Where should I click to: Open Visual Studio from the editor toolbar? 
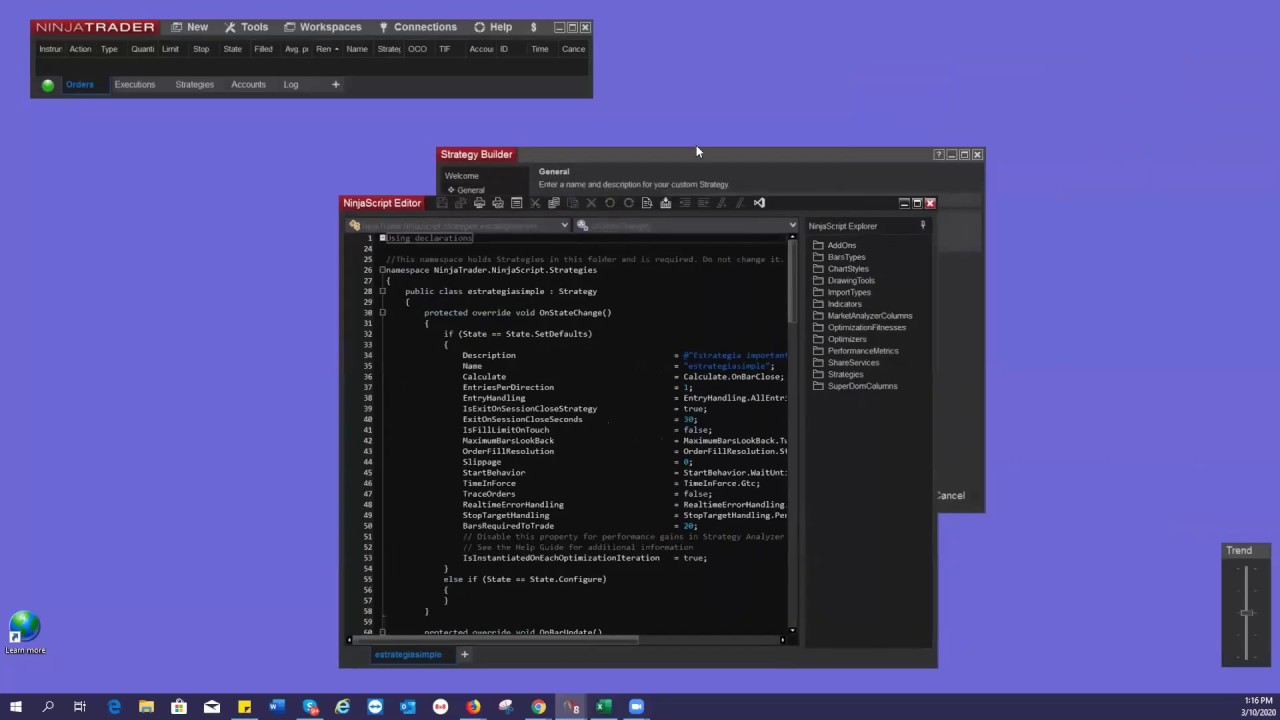759,203
